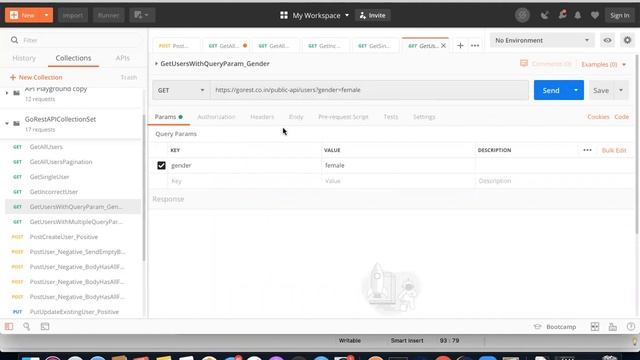Create a New Collection

[36, 77]
